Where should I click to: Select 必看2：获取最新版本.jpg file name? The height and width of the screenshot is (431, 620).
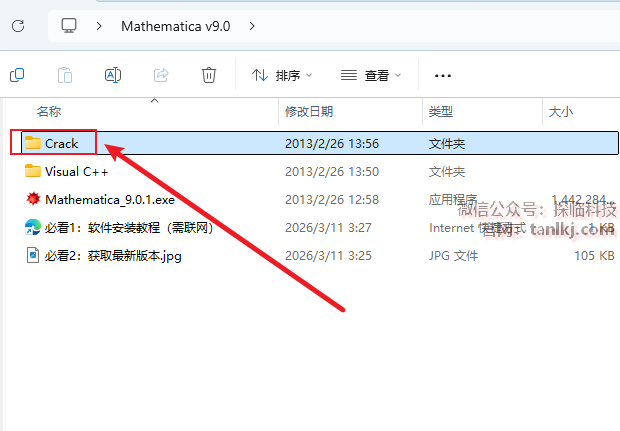click(x=113, y=256)
